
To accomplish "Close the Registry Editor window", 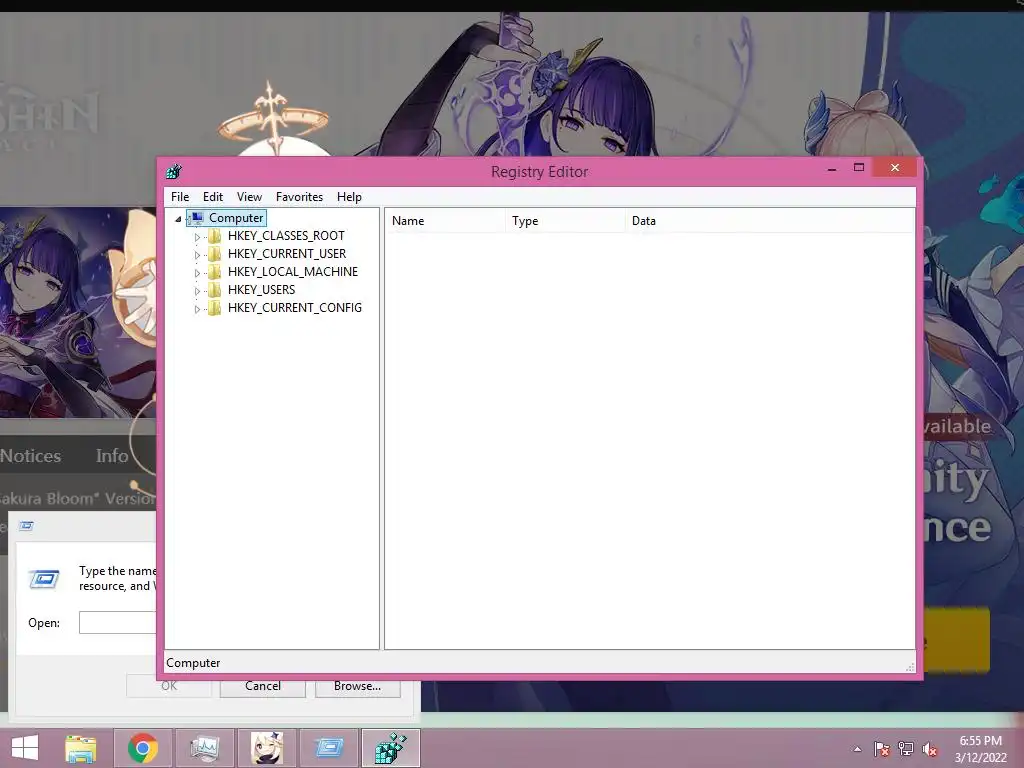I will 895,168.
